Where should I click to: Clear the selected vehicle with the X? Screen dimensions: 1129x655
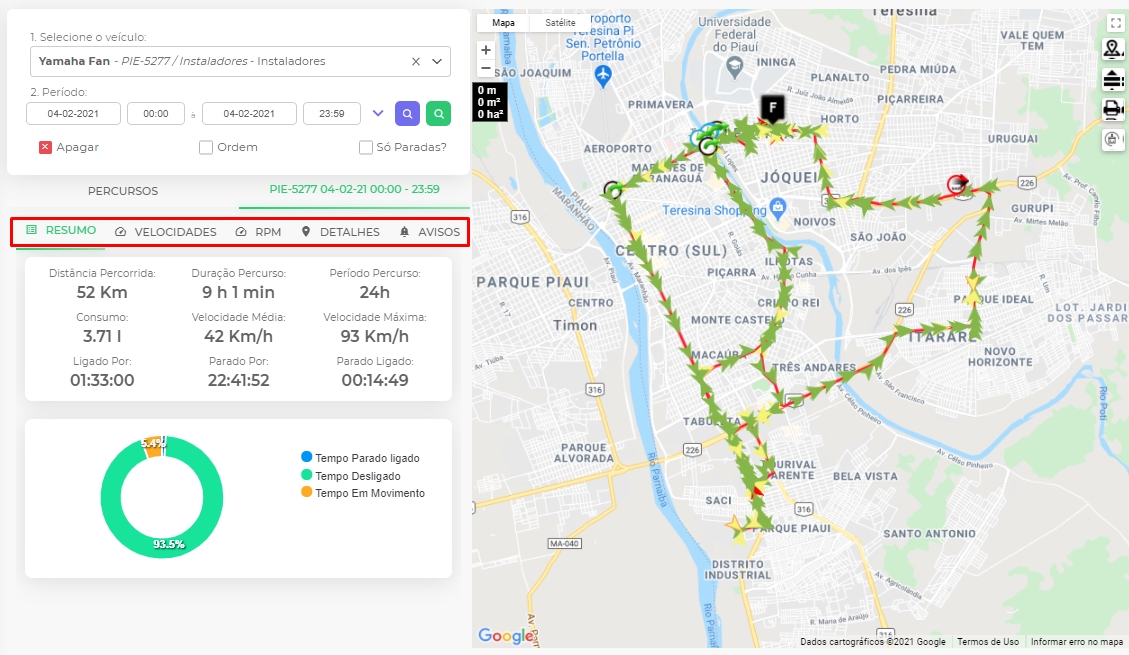415,61
